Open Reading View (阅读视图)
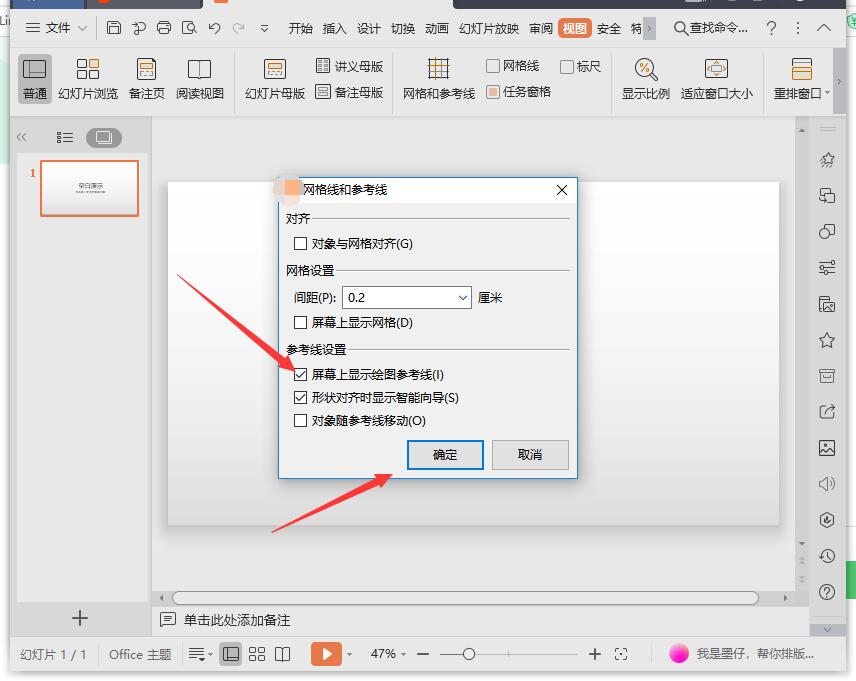This screenshot has height=681, width=856. point(199,78)
